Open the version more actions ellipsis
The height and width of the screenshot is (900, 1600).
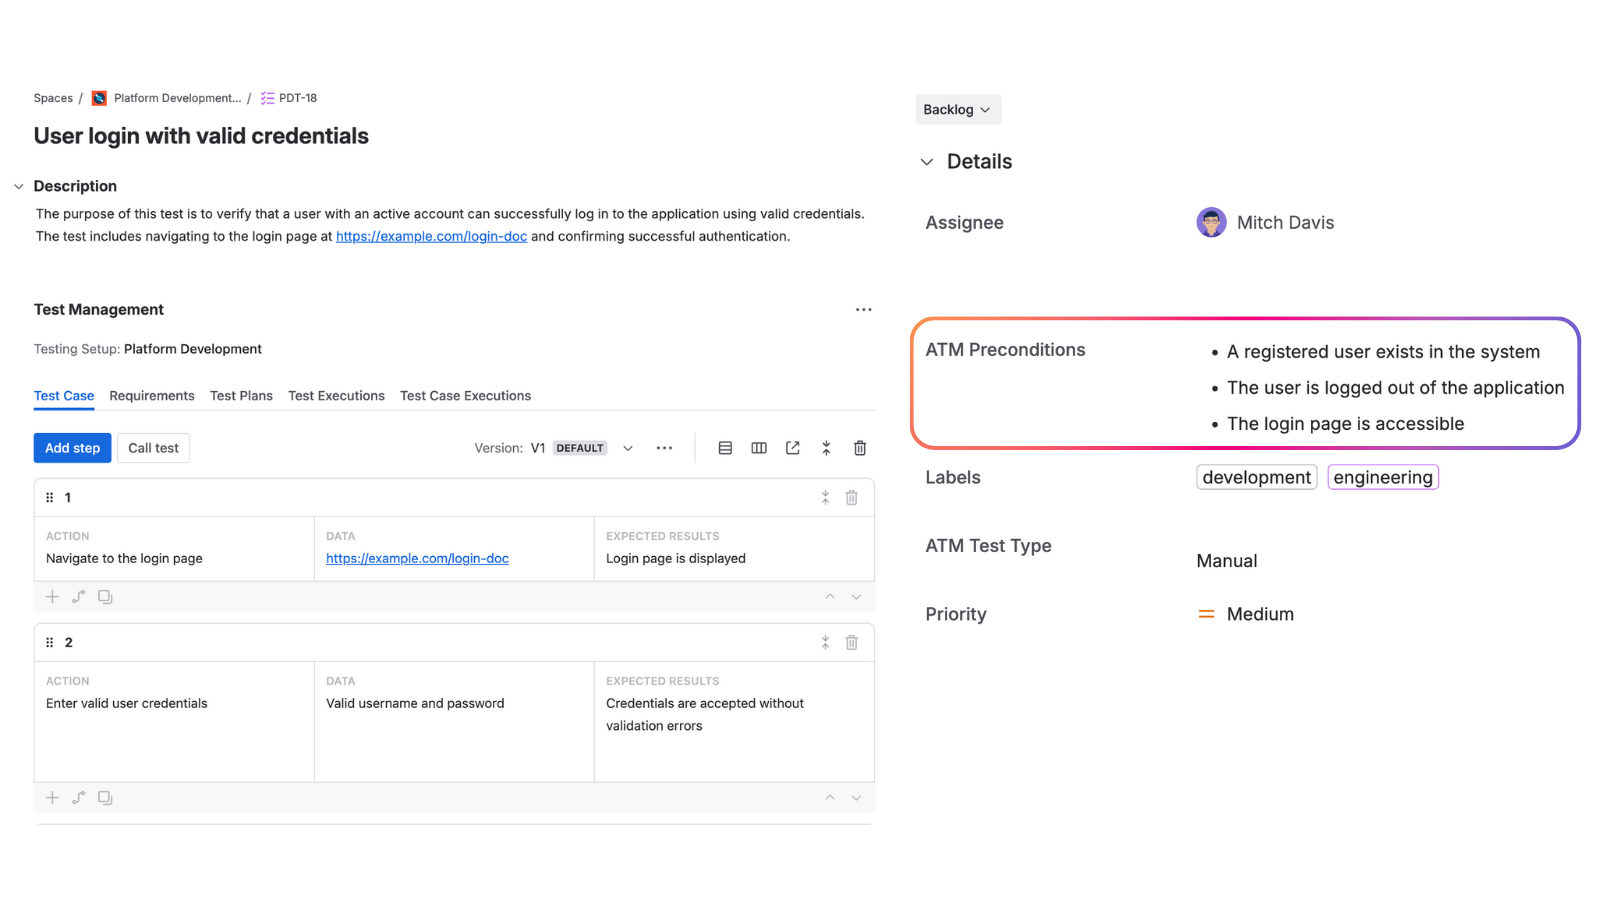point(664,448)
